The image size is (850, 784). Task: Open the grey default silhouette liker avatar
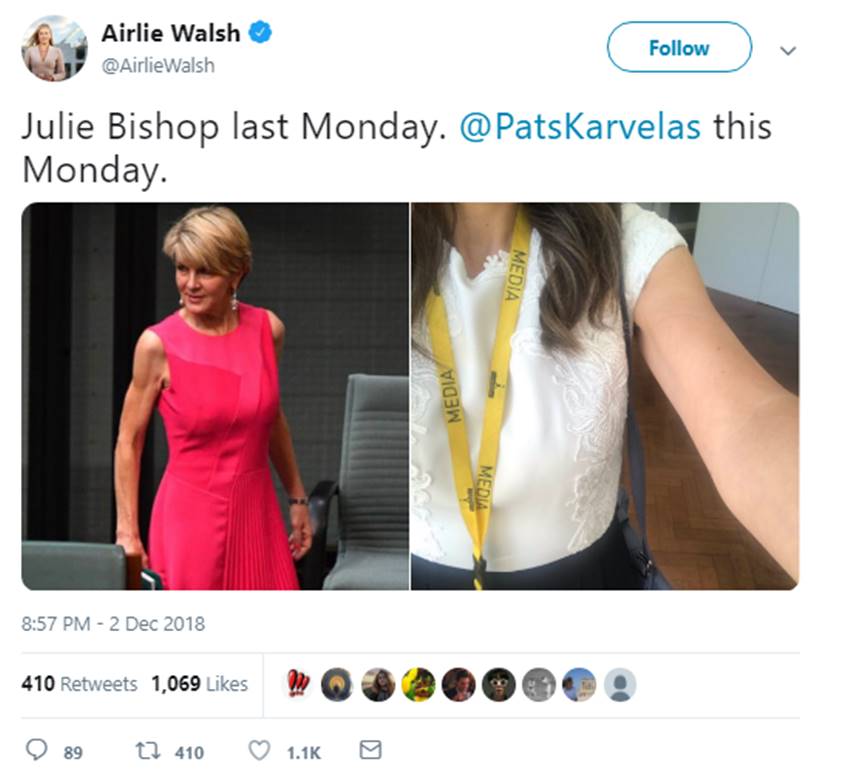coord(620,684)
